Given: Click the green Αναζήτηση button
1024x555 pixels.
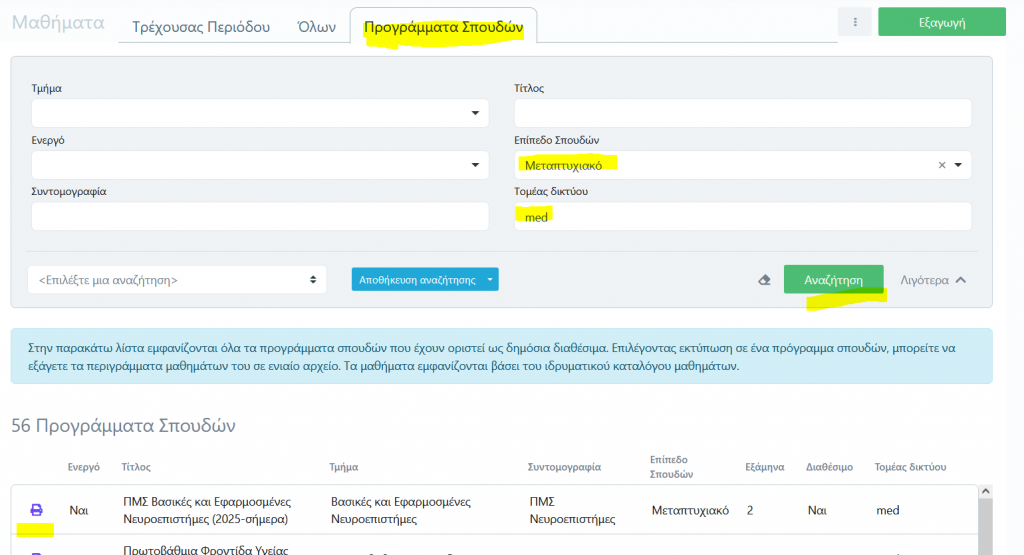Looking at the screenshot, I should pos(833,280).
